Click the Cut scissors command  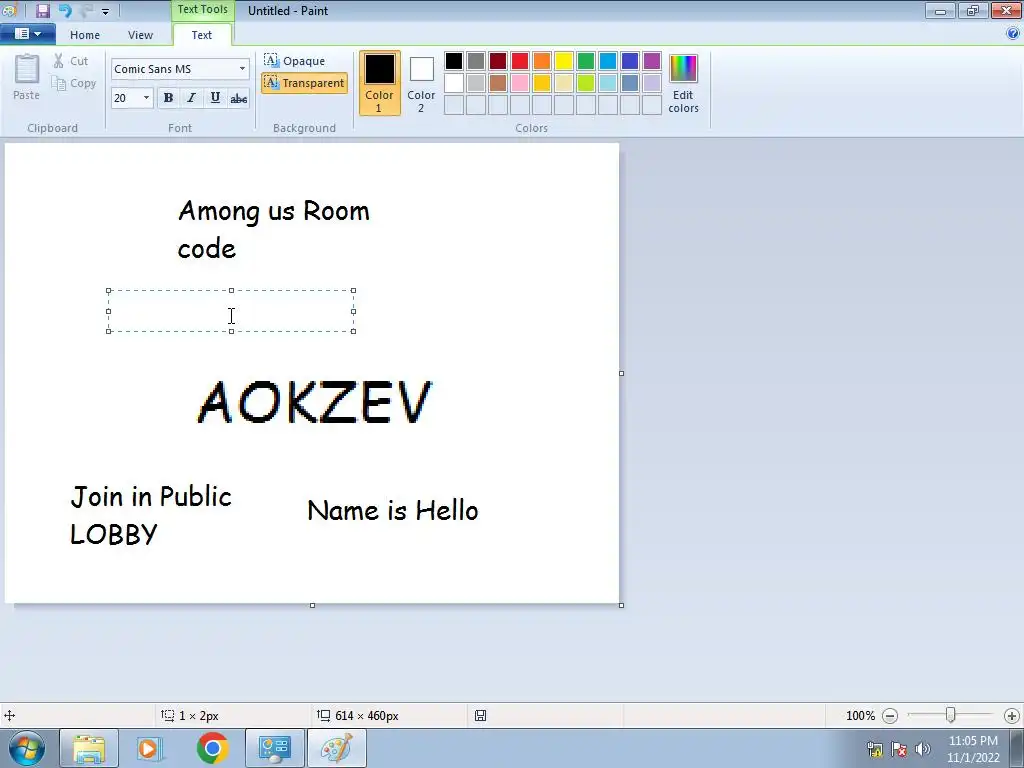[x=71, y=61]
